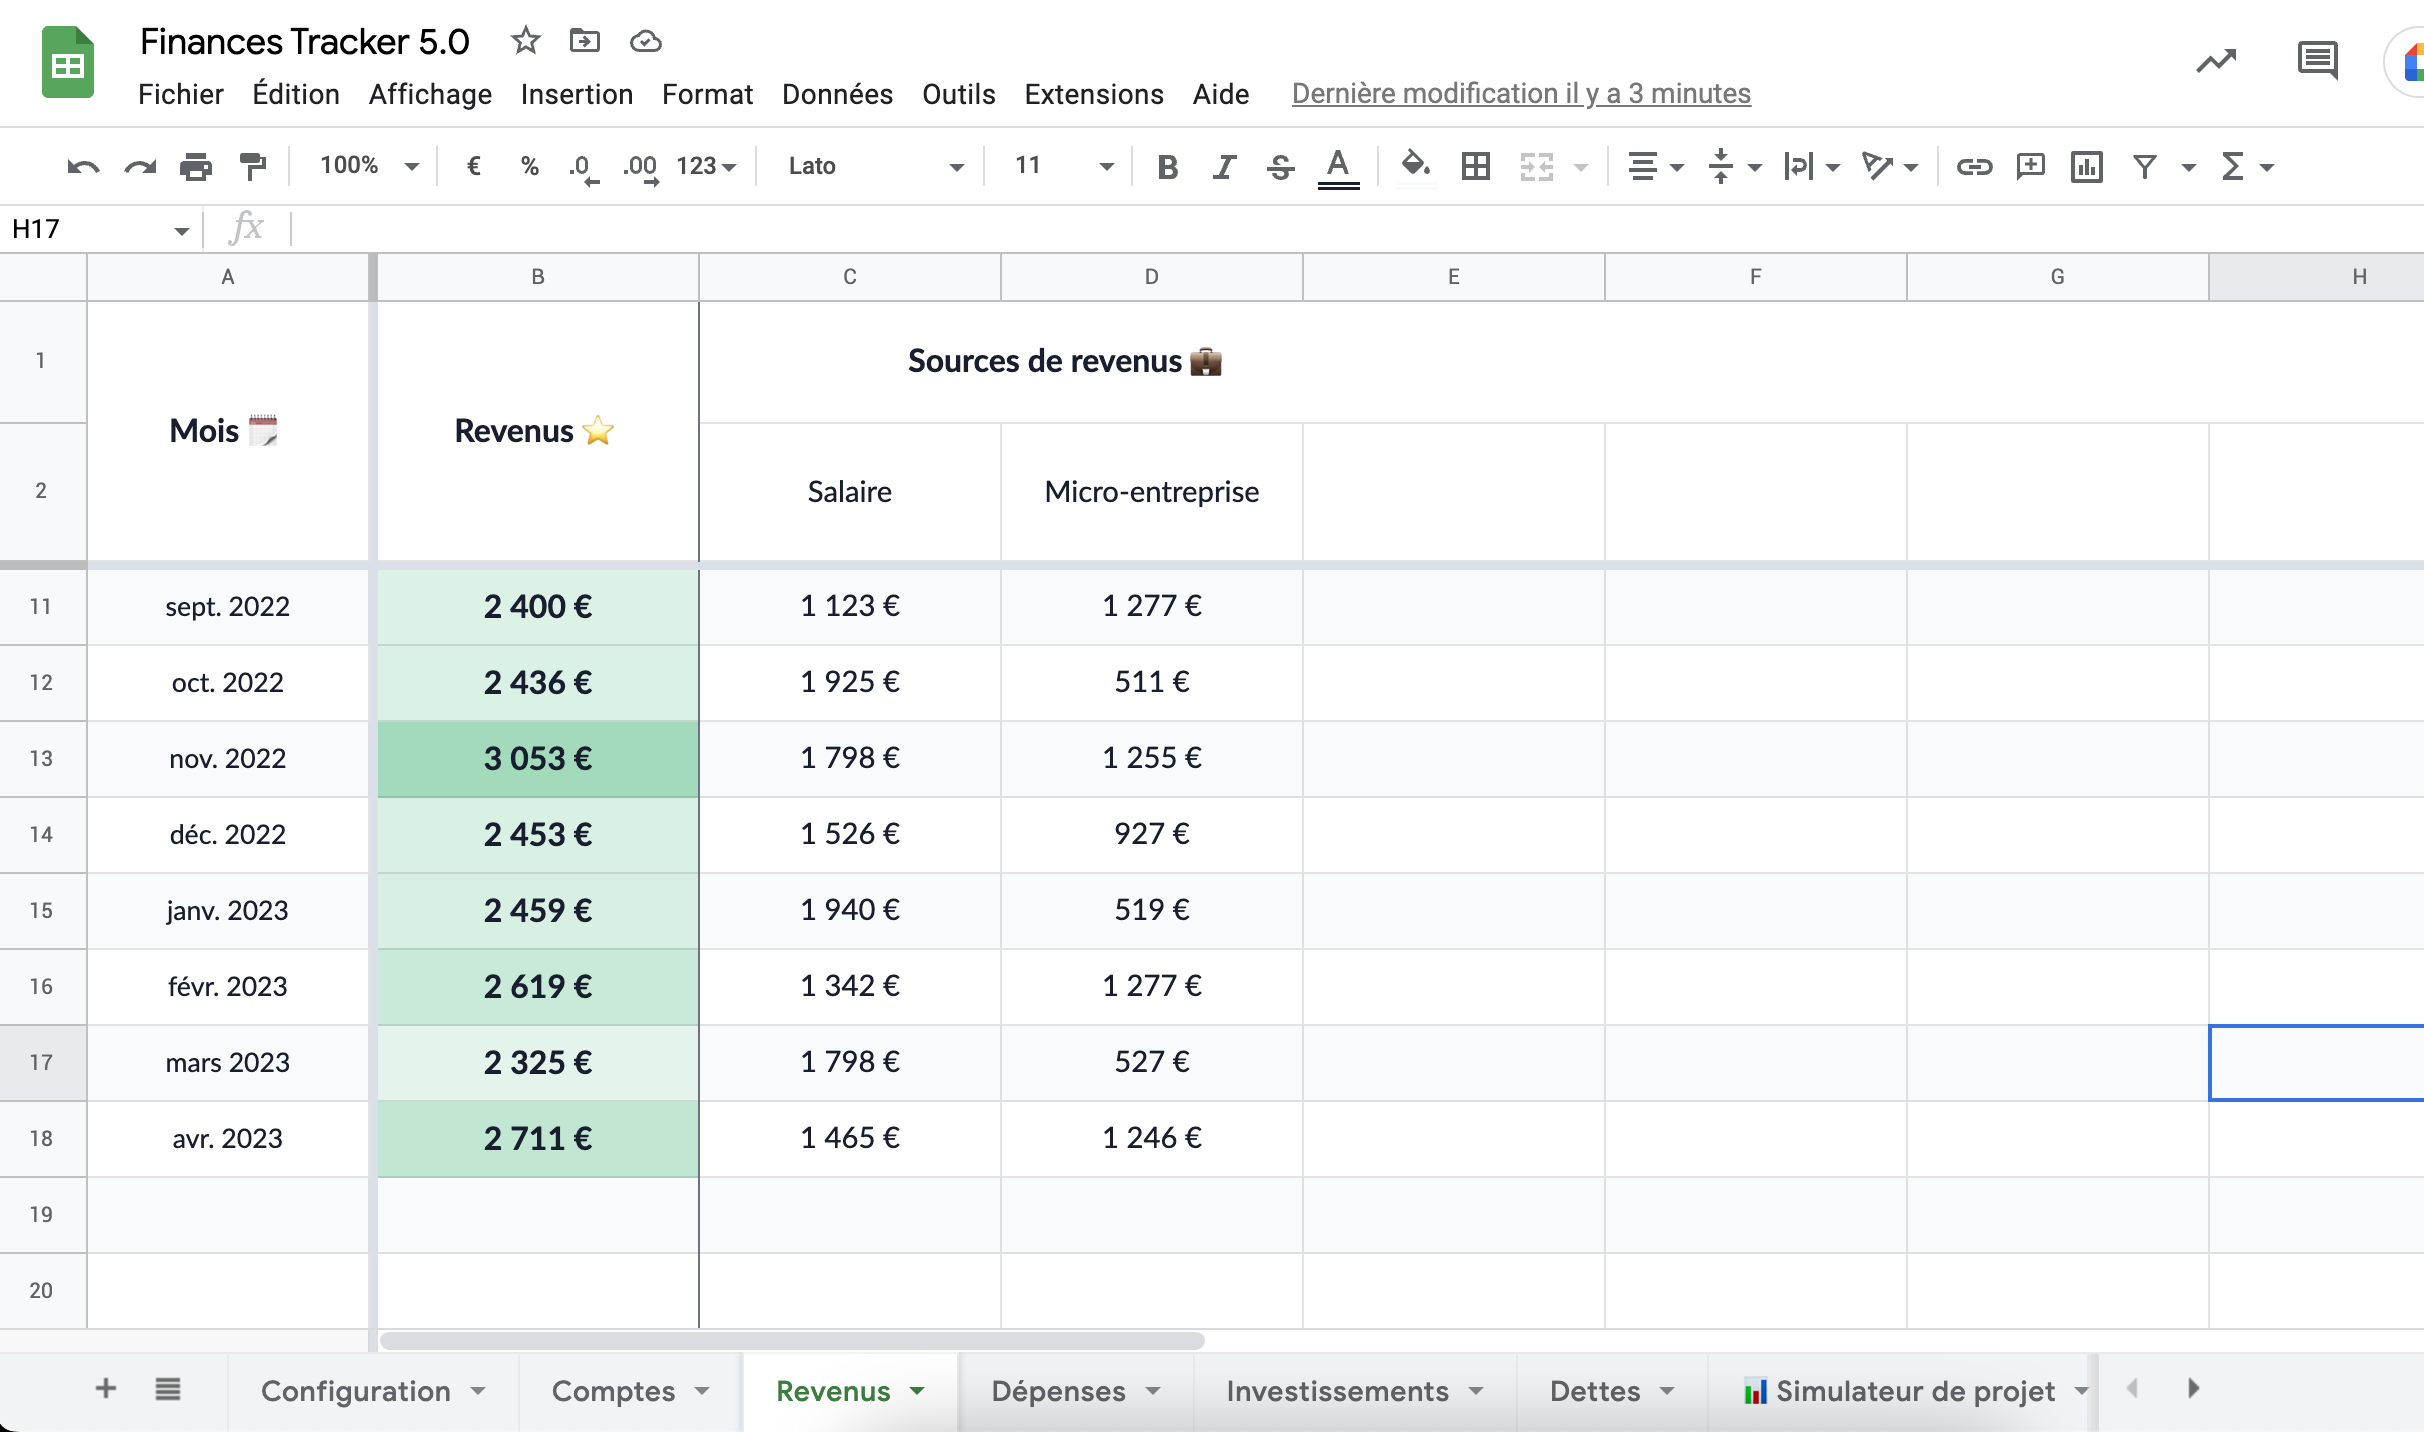Click the undo arrow icon
The height and width of the screenshot is (1432, 2424).
[83, 166]
